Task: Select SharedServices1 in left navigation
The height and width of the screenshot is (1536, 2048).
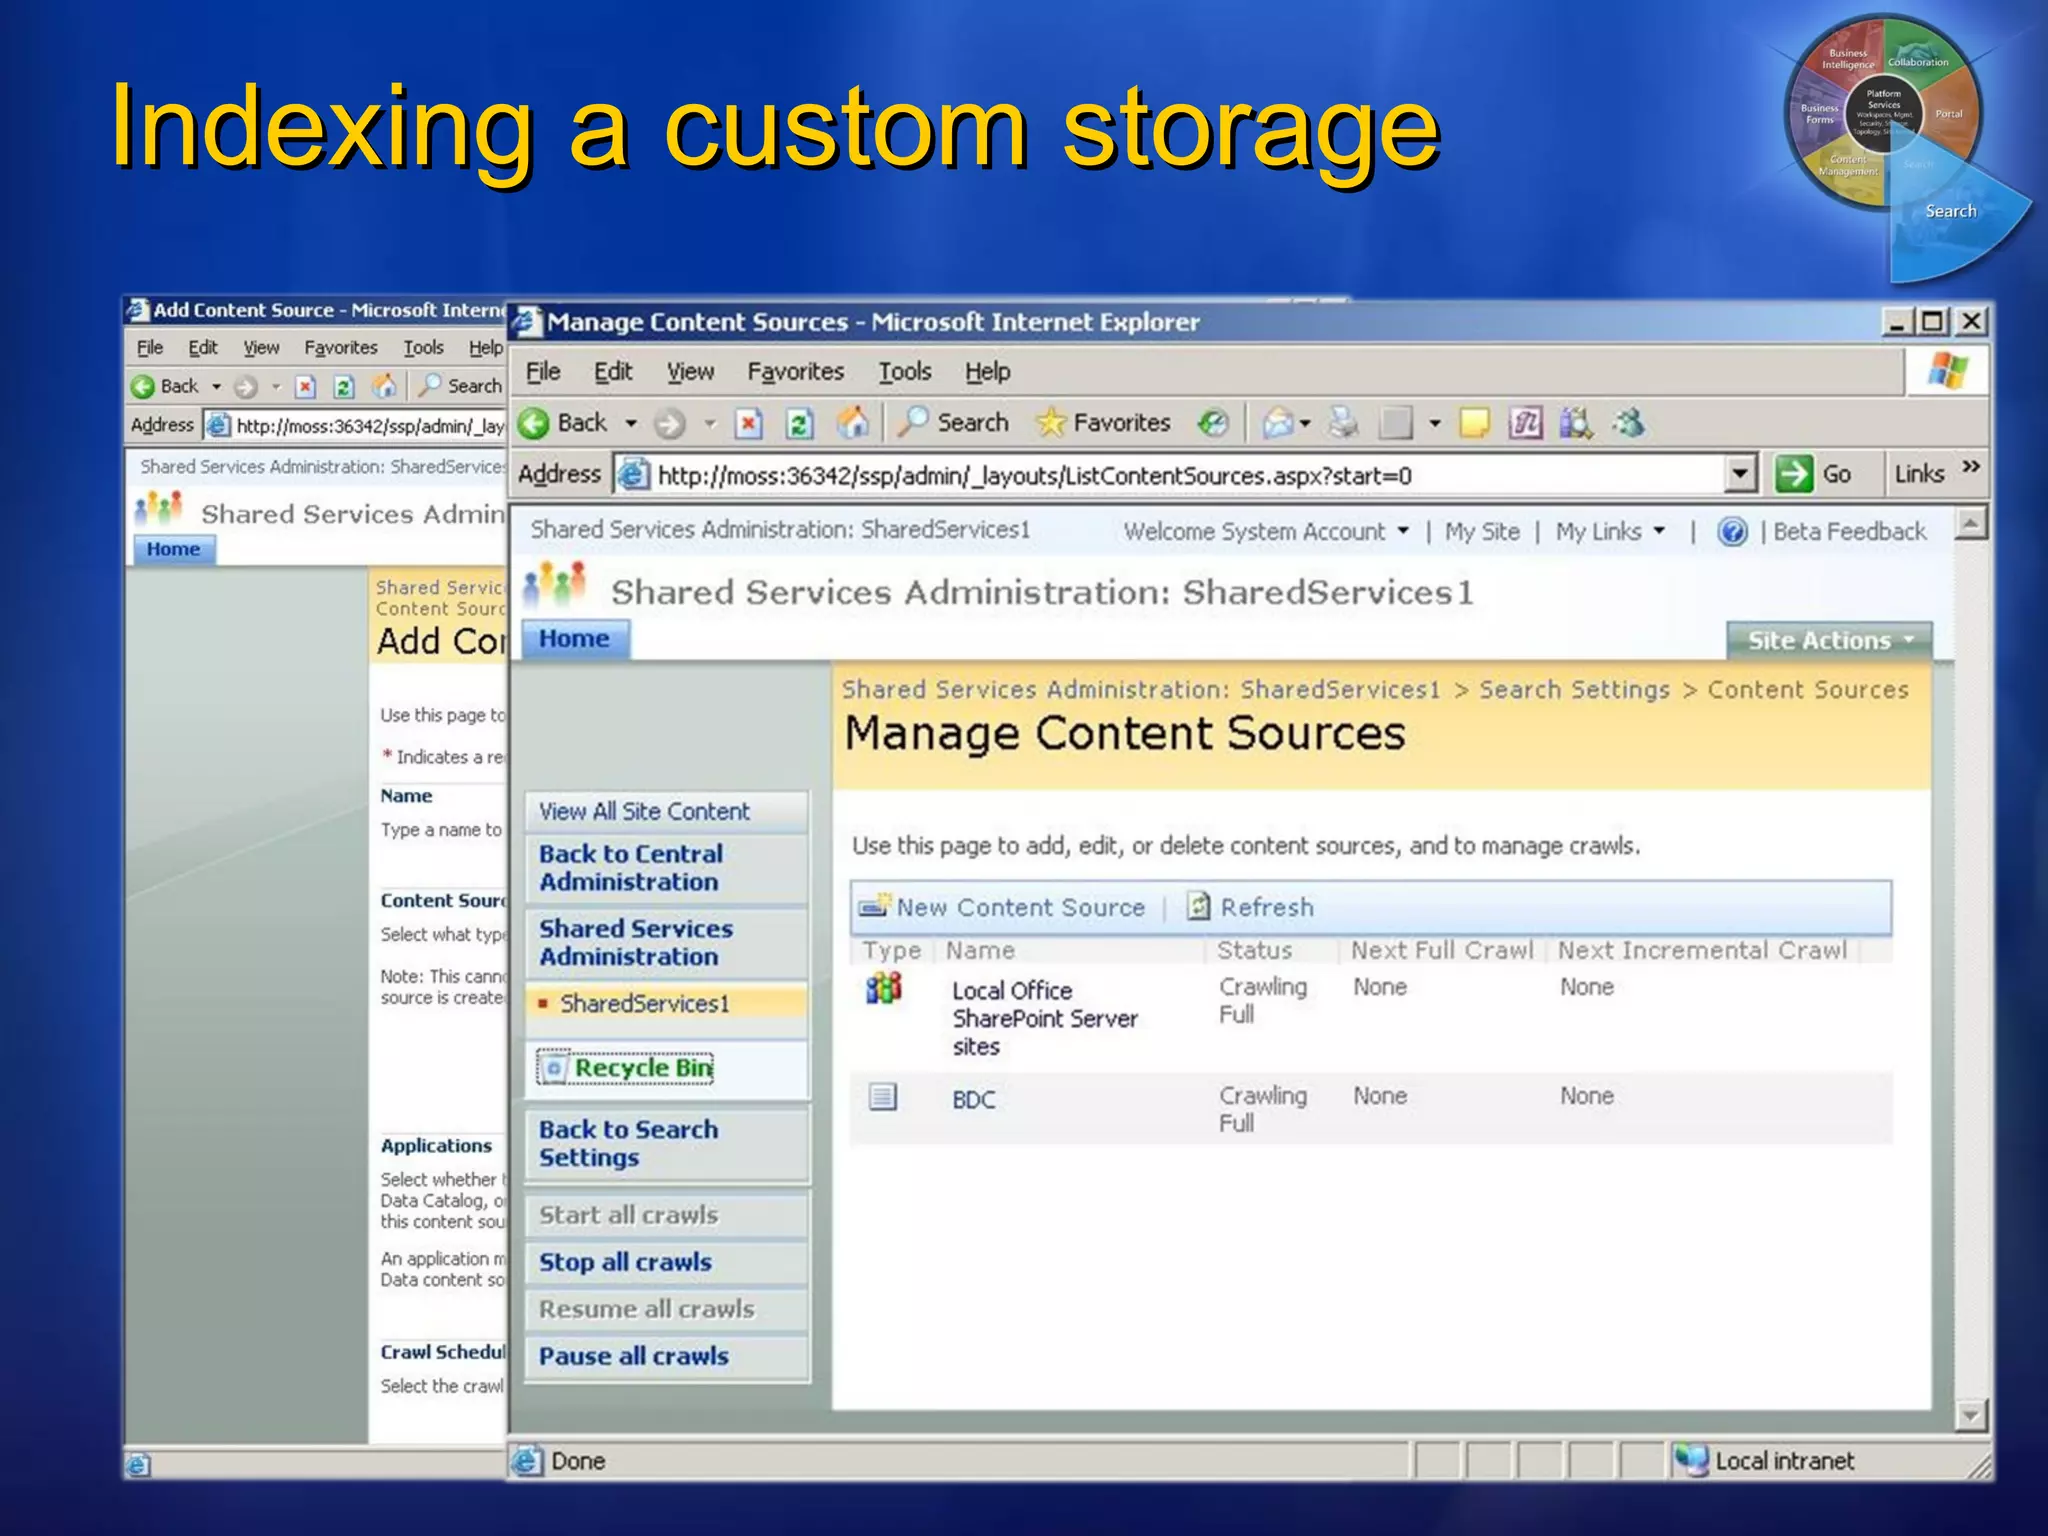Action: (x=645, y=1003)
